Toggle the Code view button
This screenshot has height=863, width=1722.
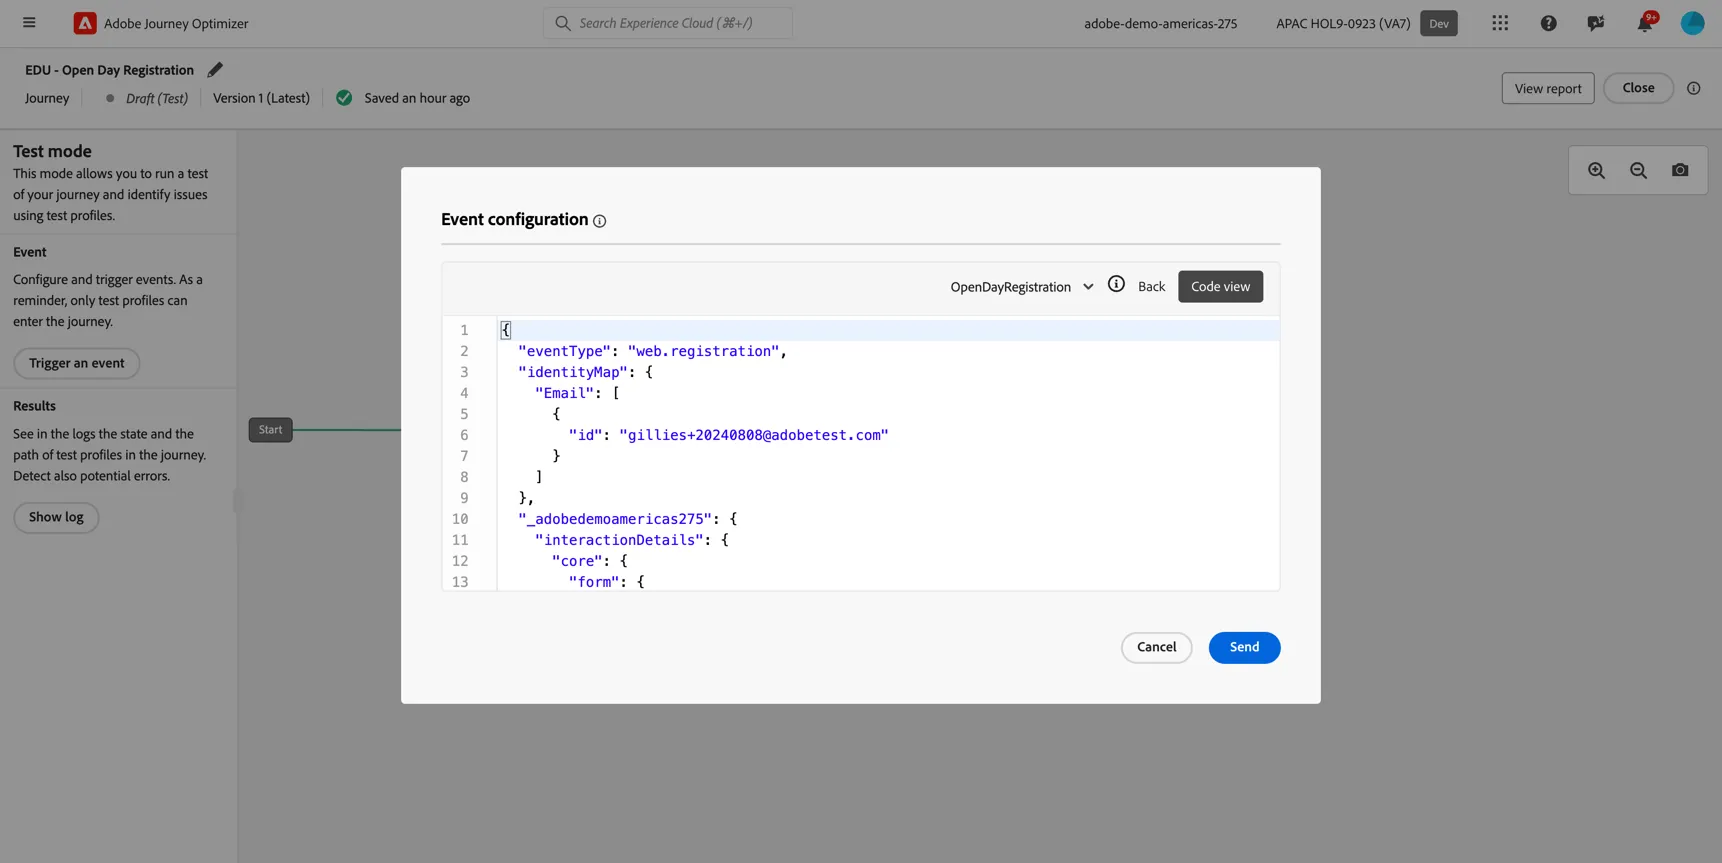point(1220,287)
